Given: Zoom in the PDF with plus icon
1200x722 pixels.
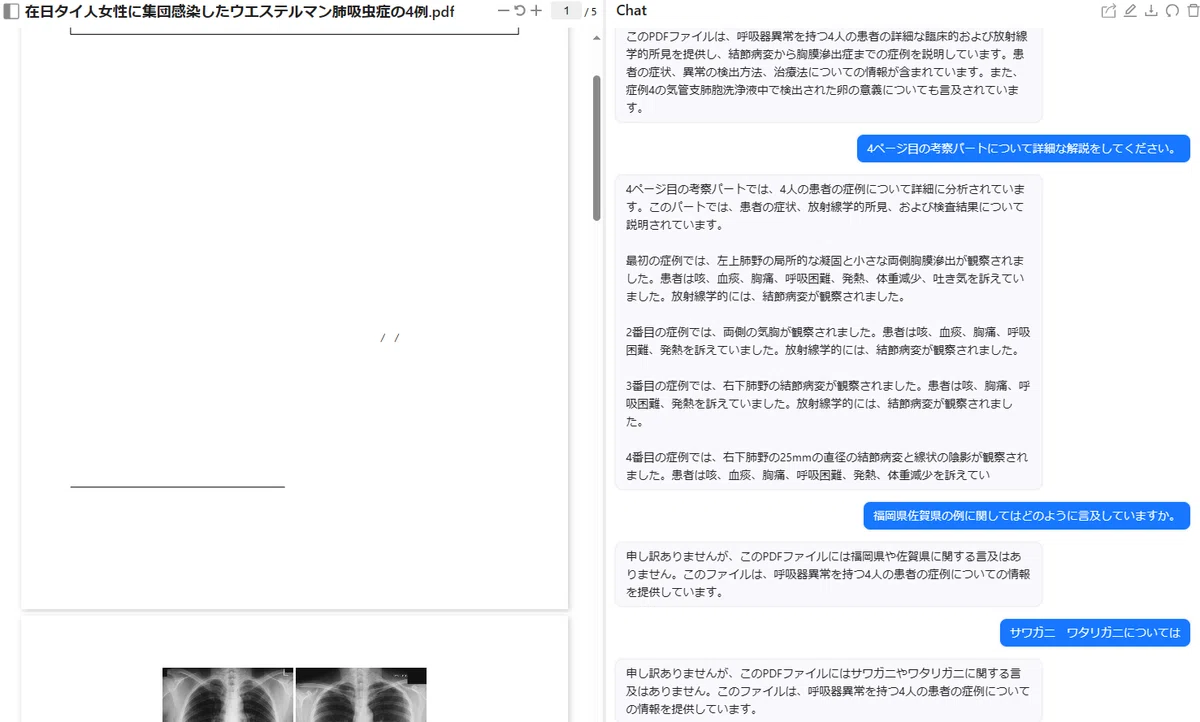Looking at the screenshot, I should [536, 11].
